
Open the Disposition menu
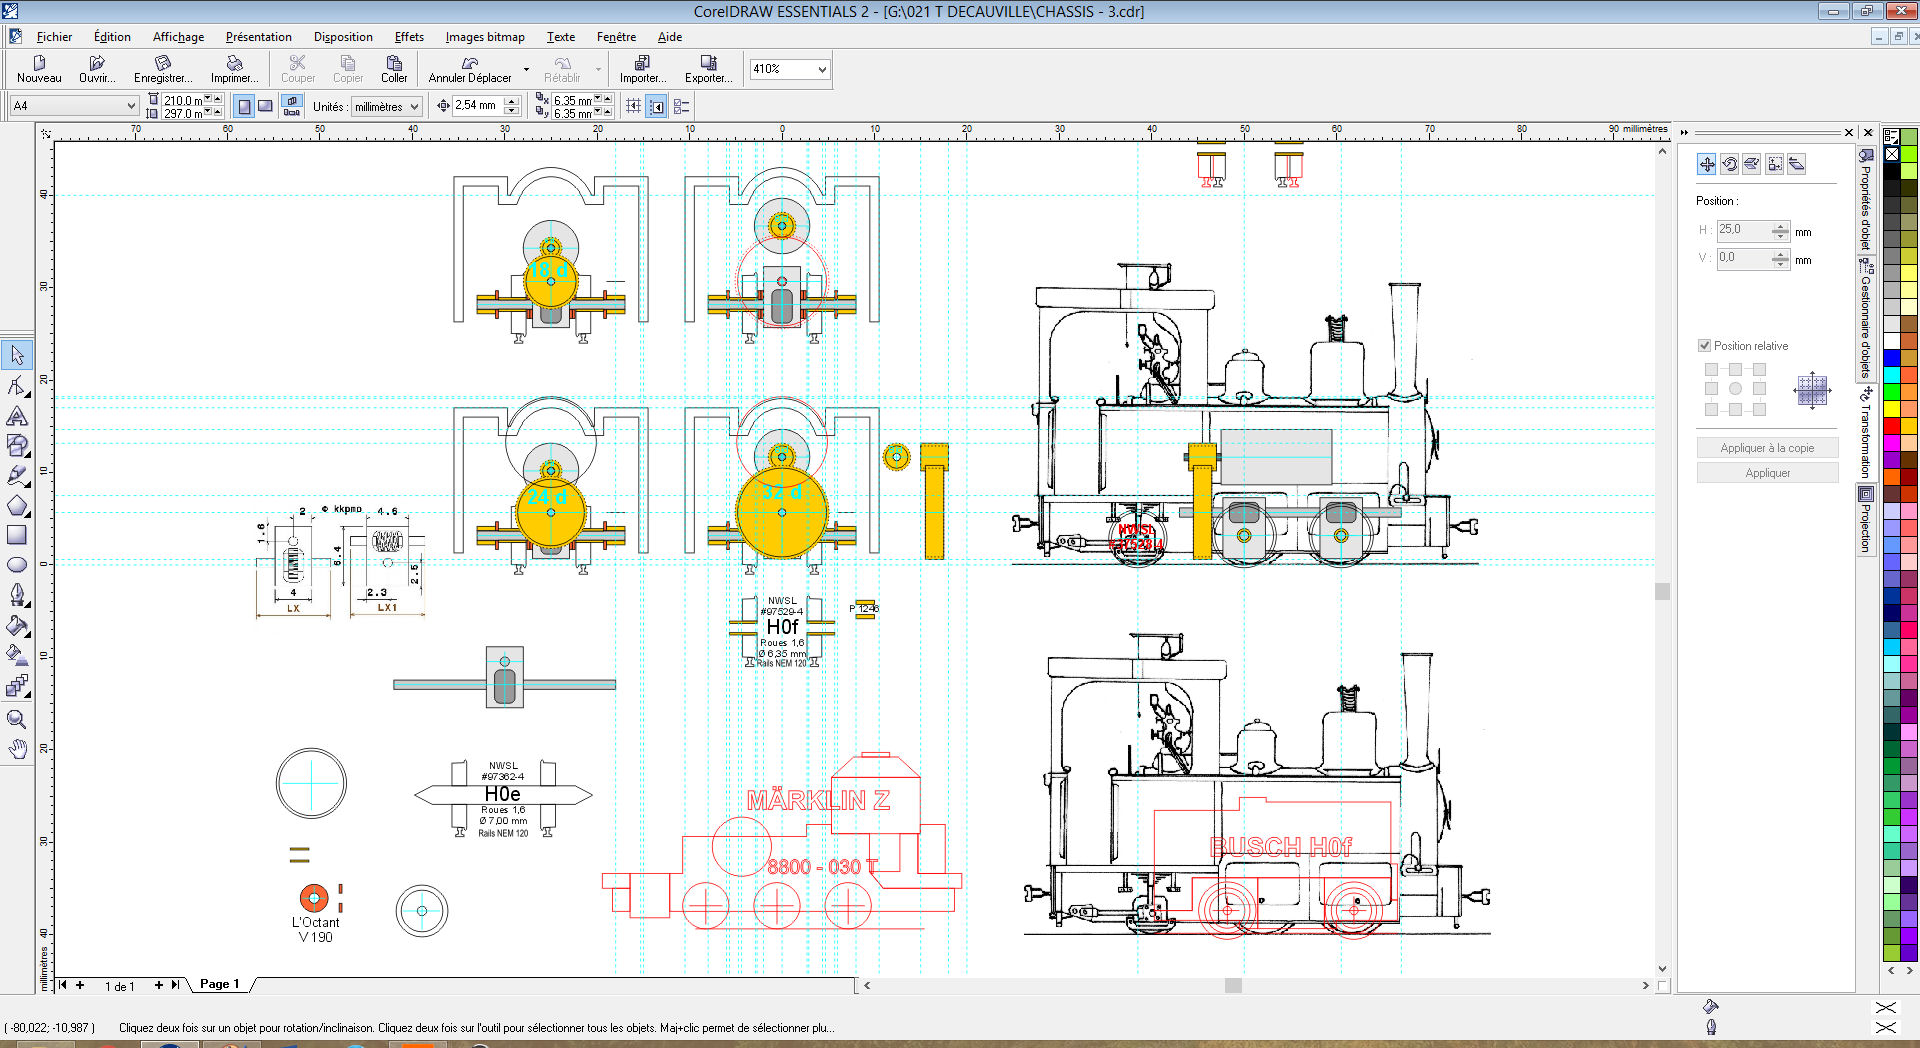pos(343,37)
